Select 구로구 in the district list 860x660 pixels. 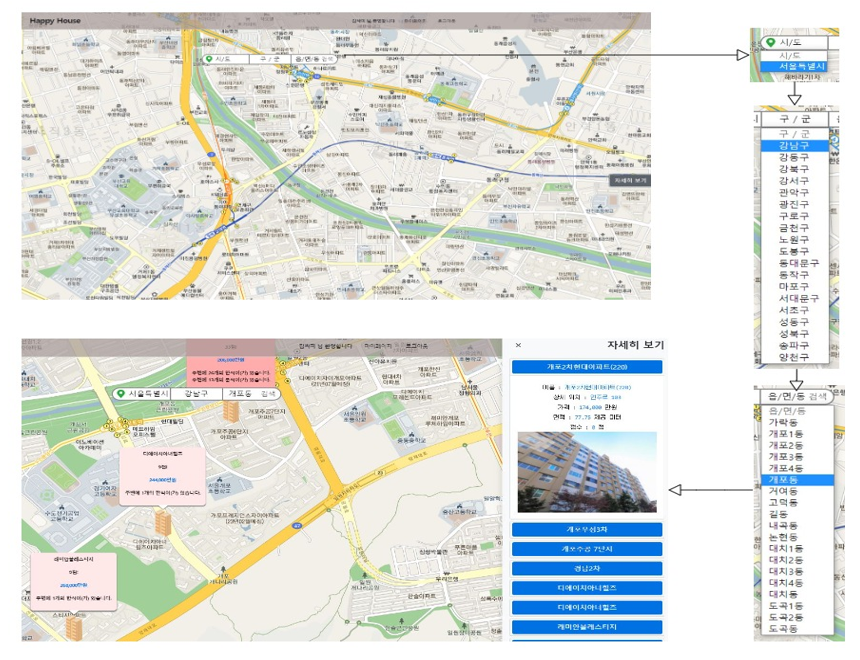[x=794, y=216]
